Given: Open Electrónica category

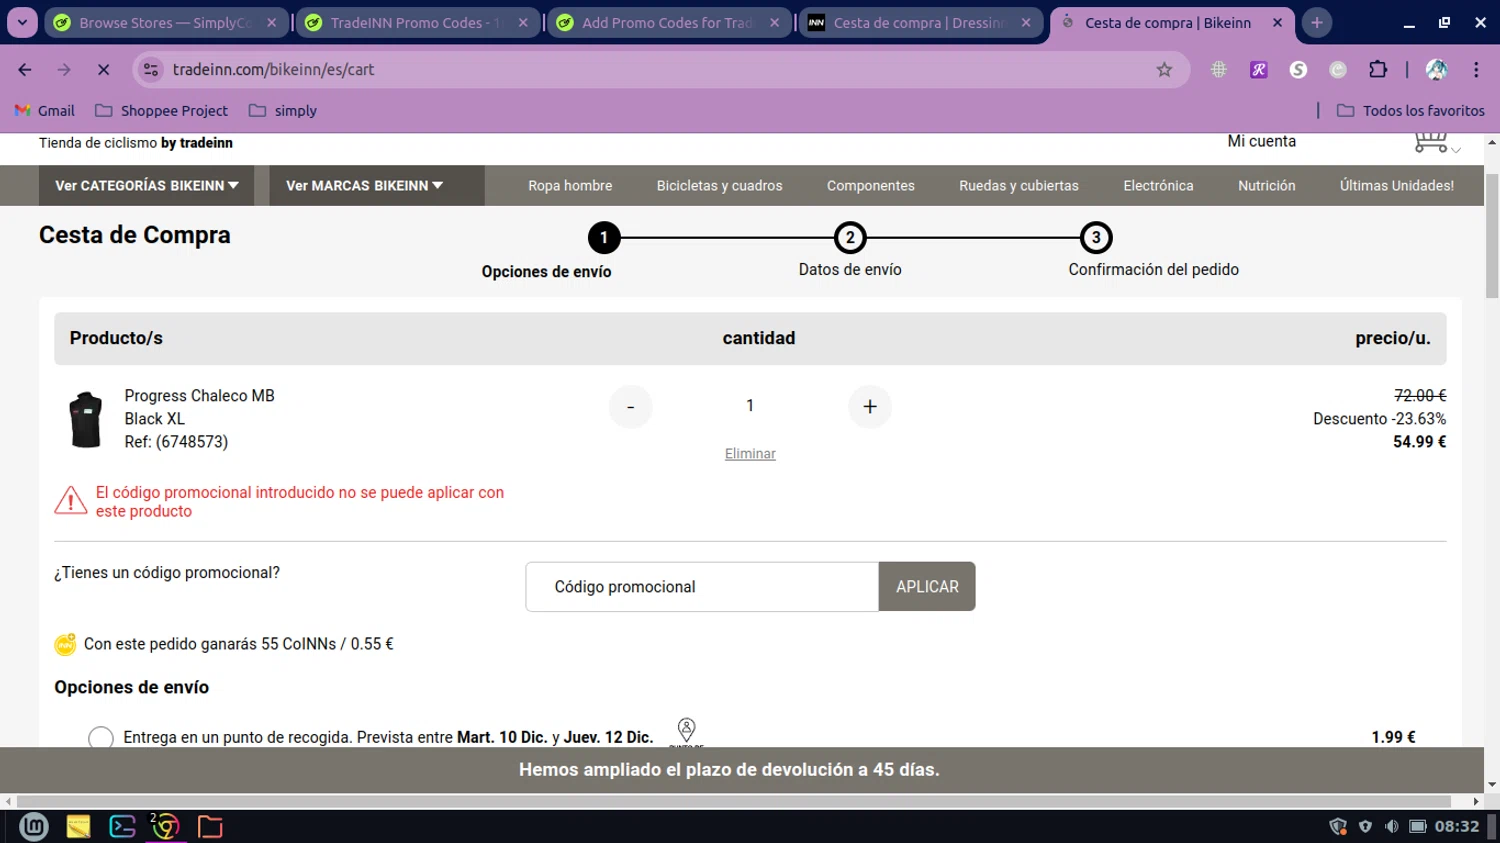Looking at the screenshot, I should (x=1158, y=185).
